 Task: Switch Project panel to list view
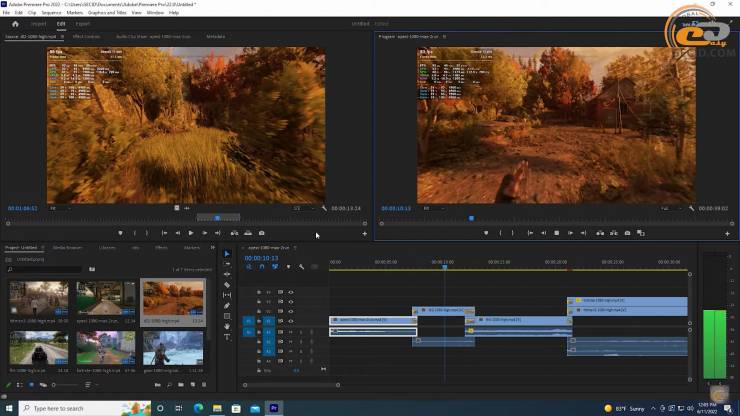pyautogui.click(x=19, y=385)
